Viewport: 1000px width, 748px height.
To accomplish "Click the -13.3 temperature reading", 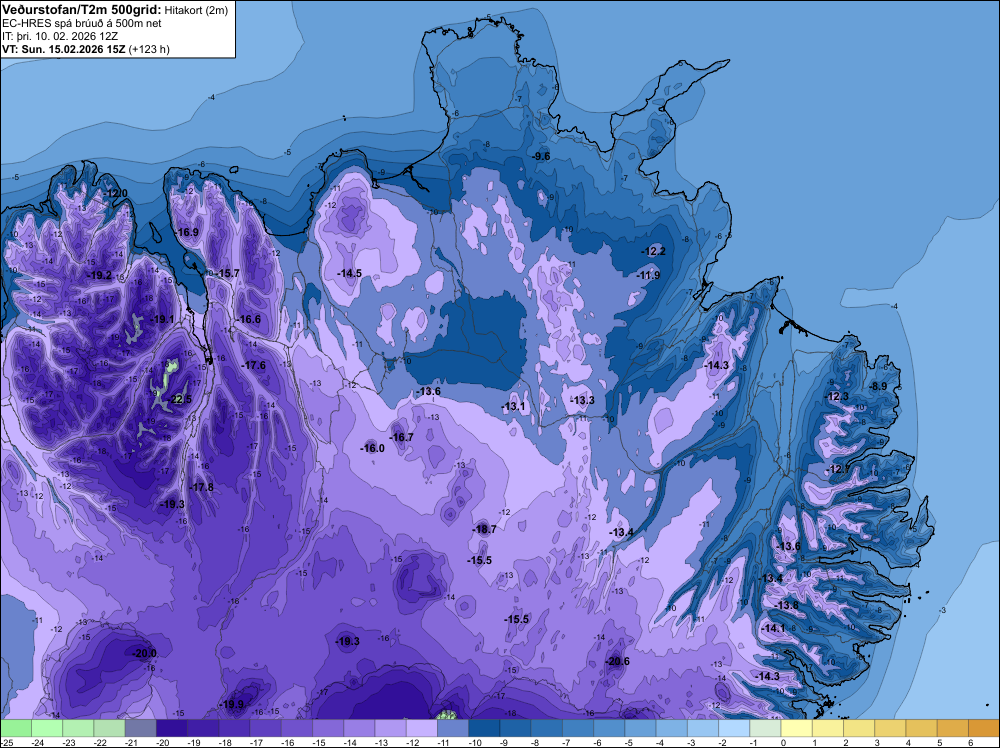I will 582,400.
